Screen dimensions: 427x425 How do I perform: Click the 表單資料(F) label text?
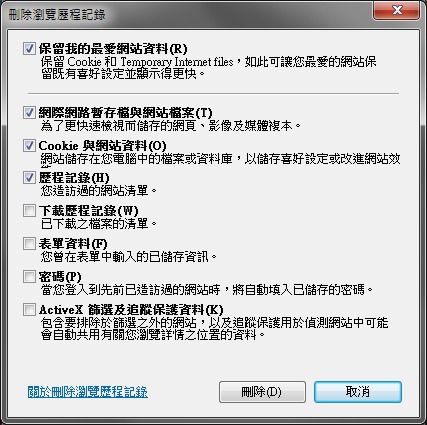pyautogui.click(x=73, y=244)
